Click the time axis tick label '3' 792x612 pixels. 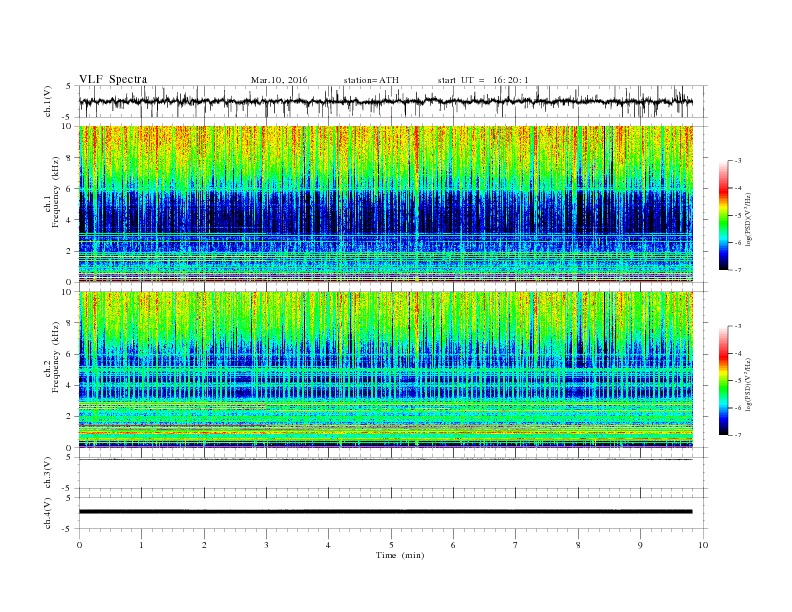[266, 545]
